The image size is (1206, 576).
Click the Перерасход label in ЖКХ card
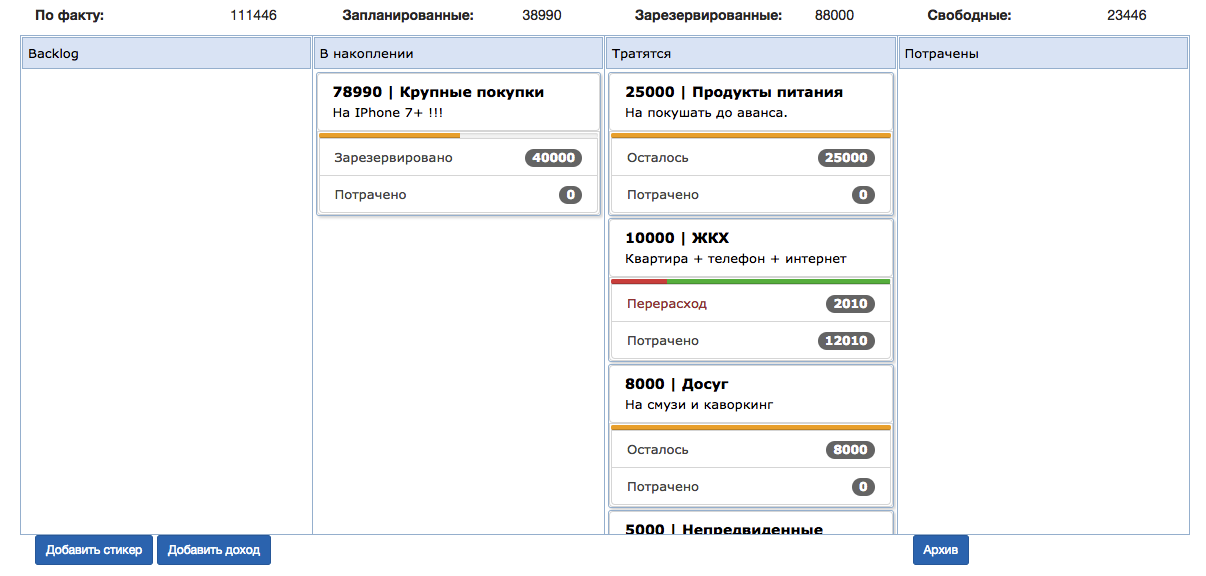click(x=667, y=304)
